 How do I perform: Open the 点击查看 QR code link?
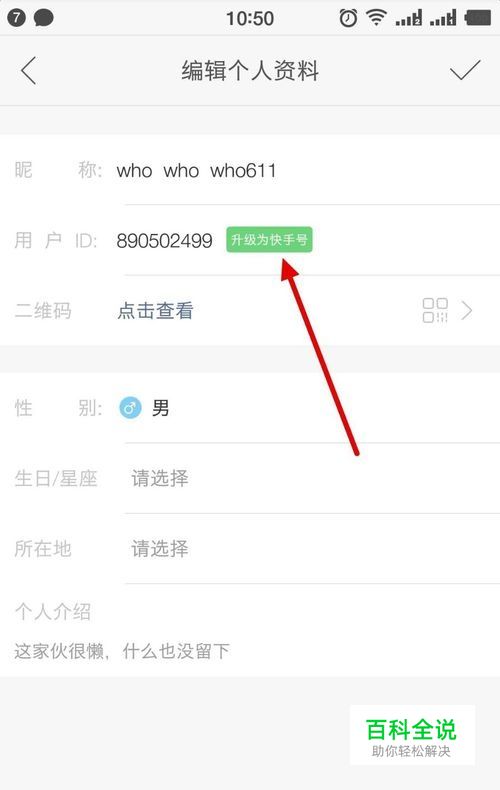tap(155, 311)
